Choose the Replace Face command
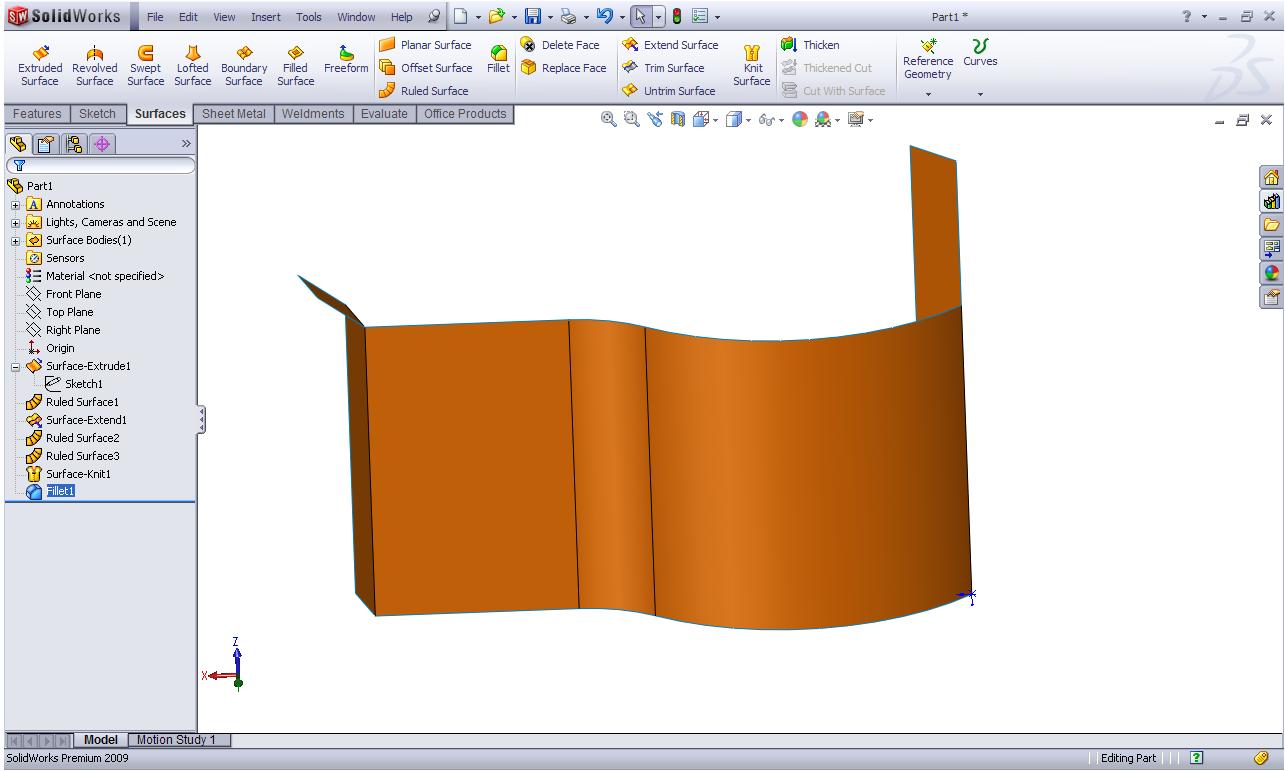1285x771 pixels. 563,68
